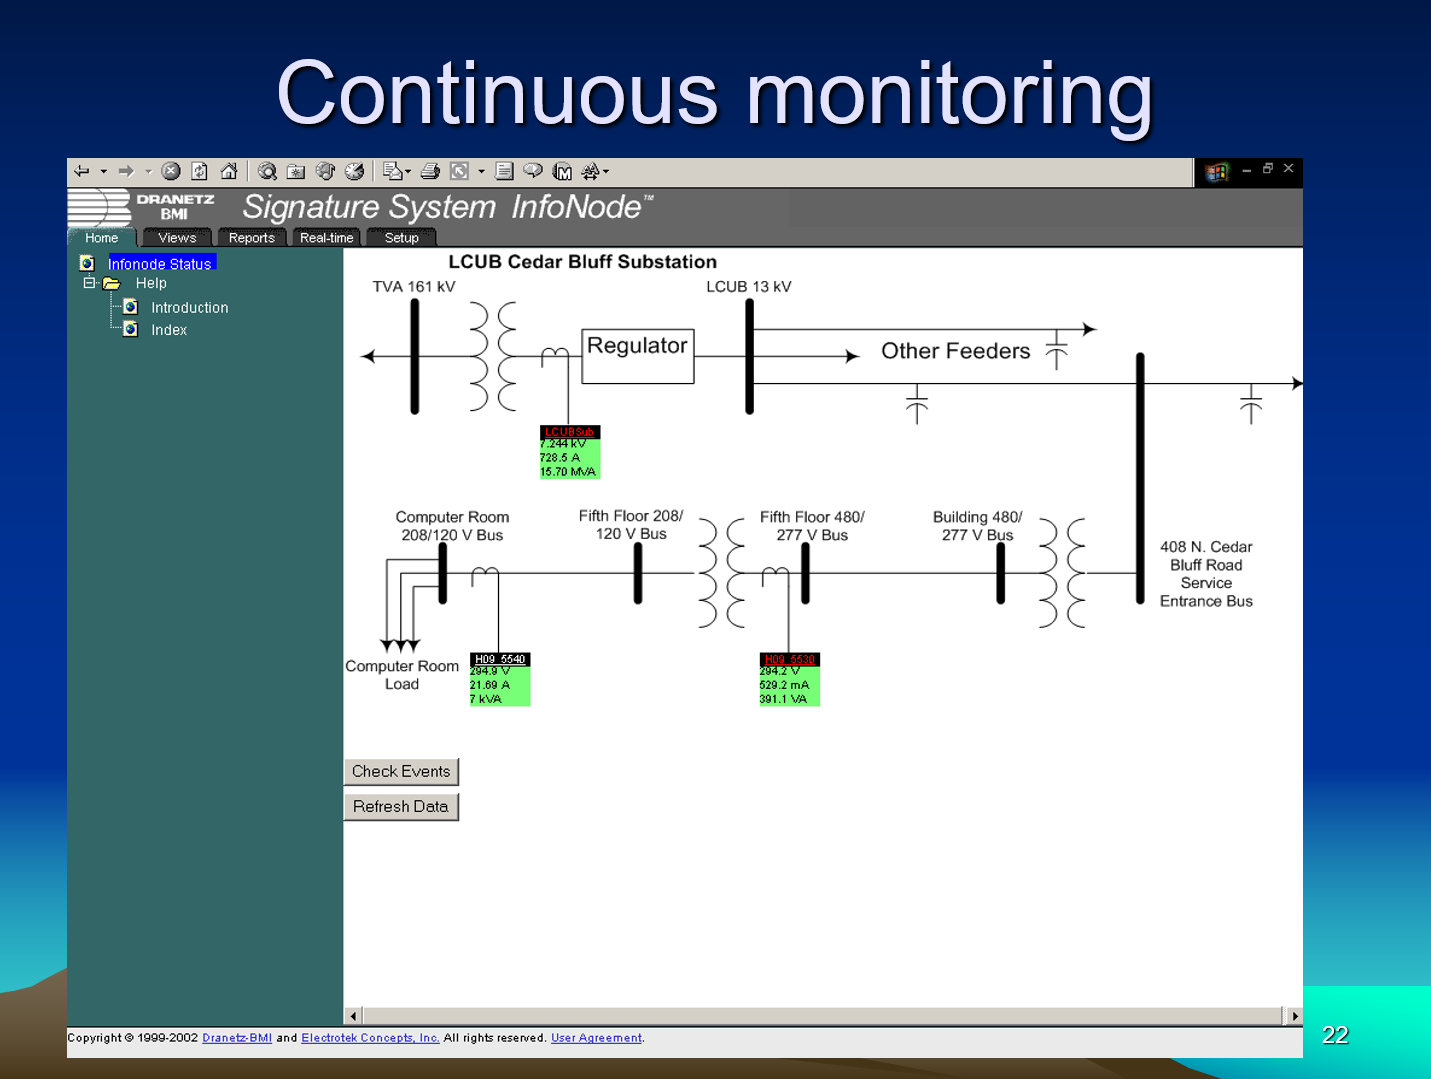
Task: Open the Search magnifier icon
Action: tap(267, 172)
